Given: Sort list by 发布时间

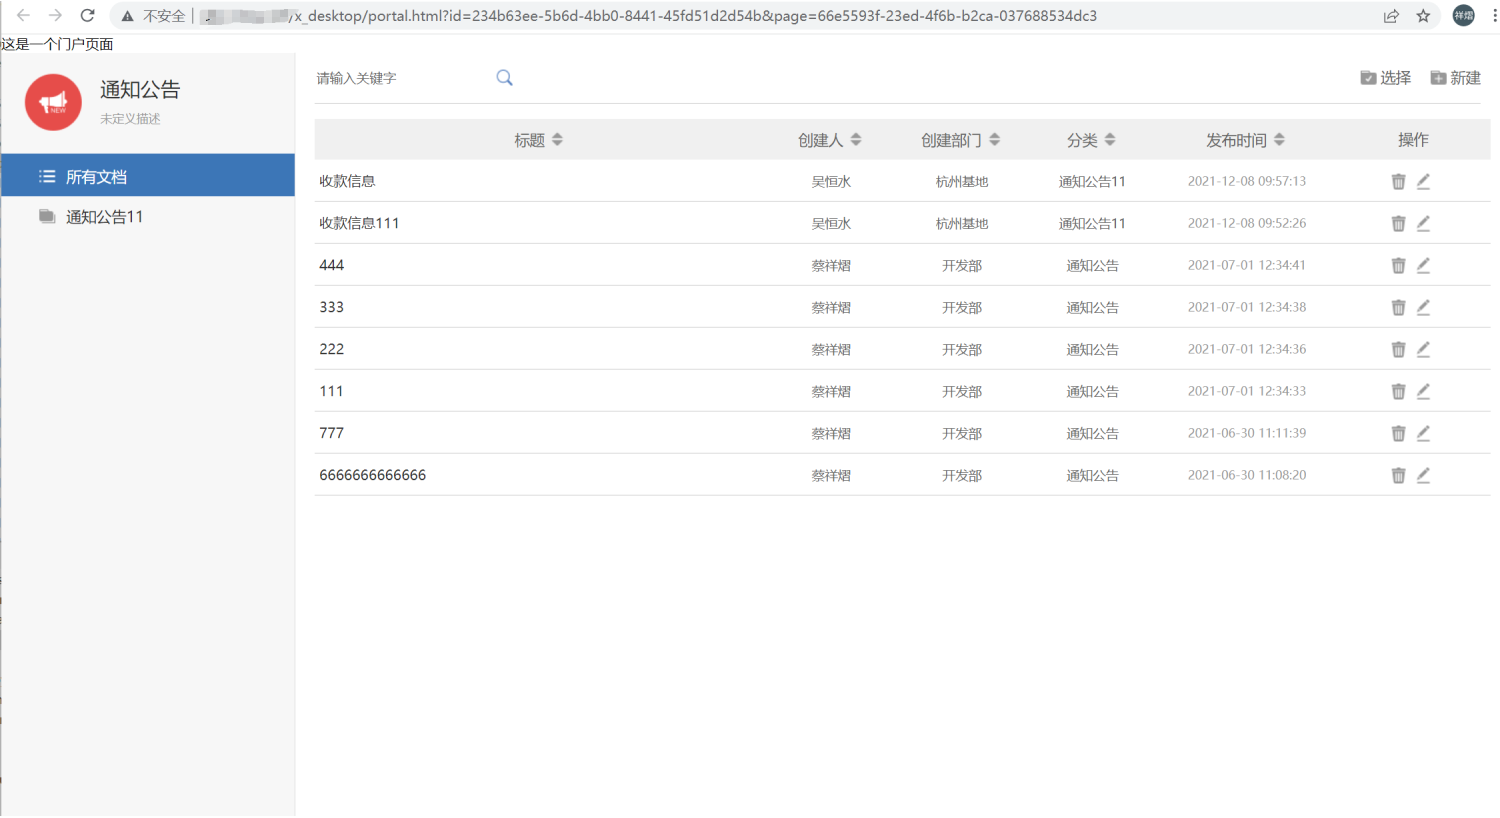Looking at the screenshot, I should pos(1279,140).
